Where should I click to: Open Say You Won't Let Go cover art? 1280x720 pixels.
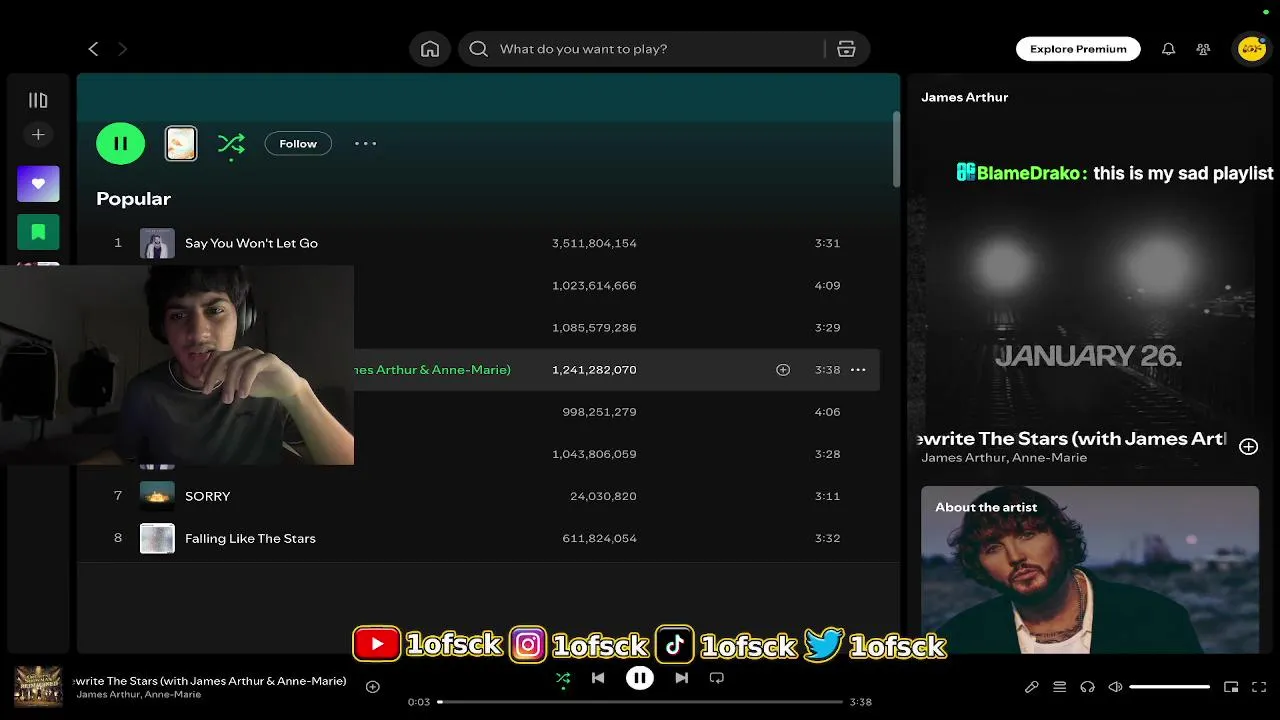click(x=157, y=243)
